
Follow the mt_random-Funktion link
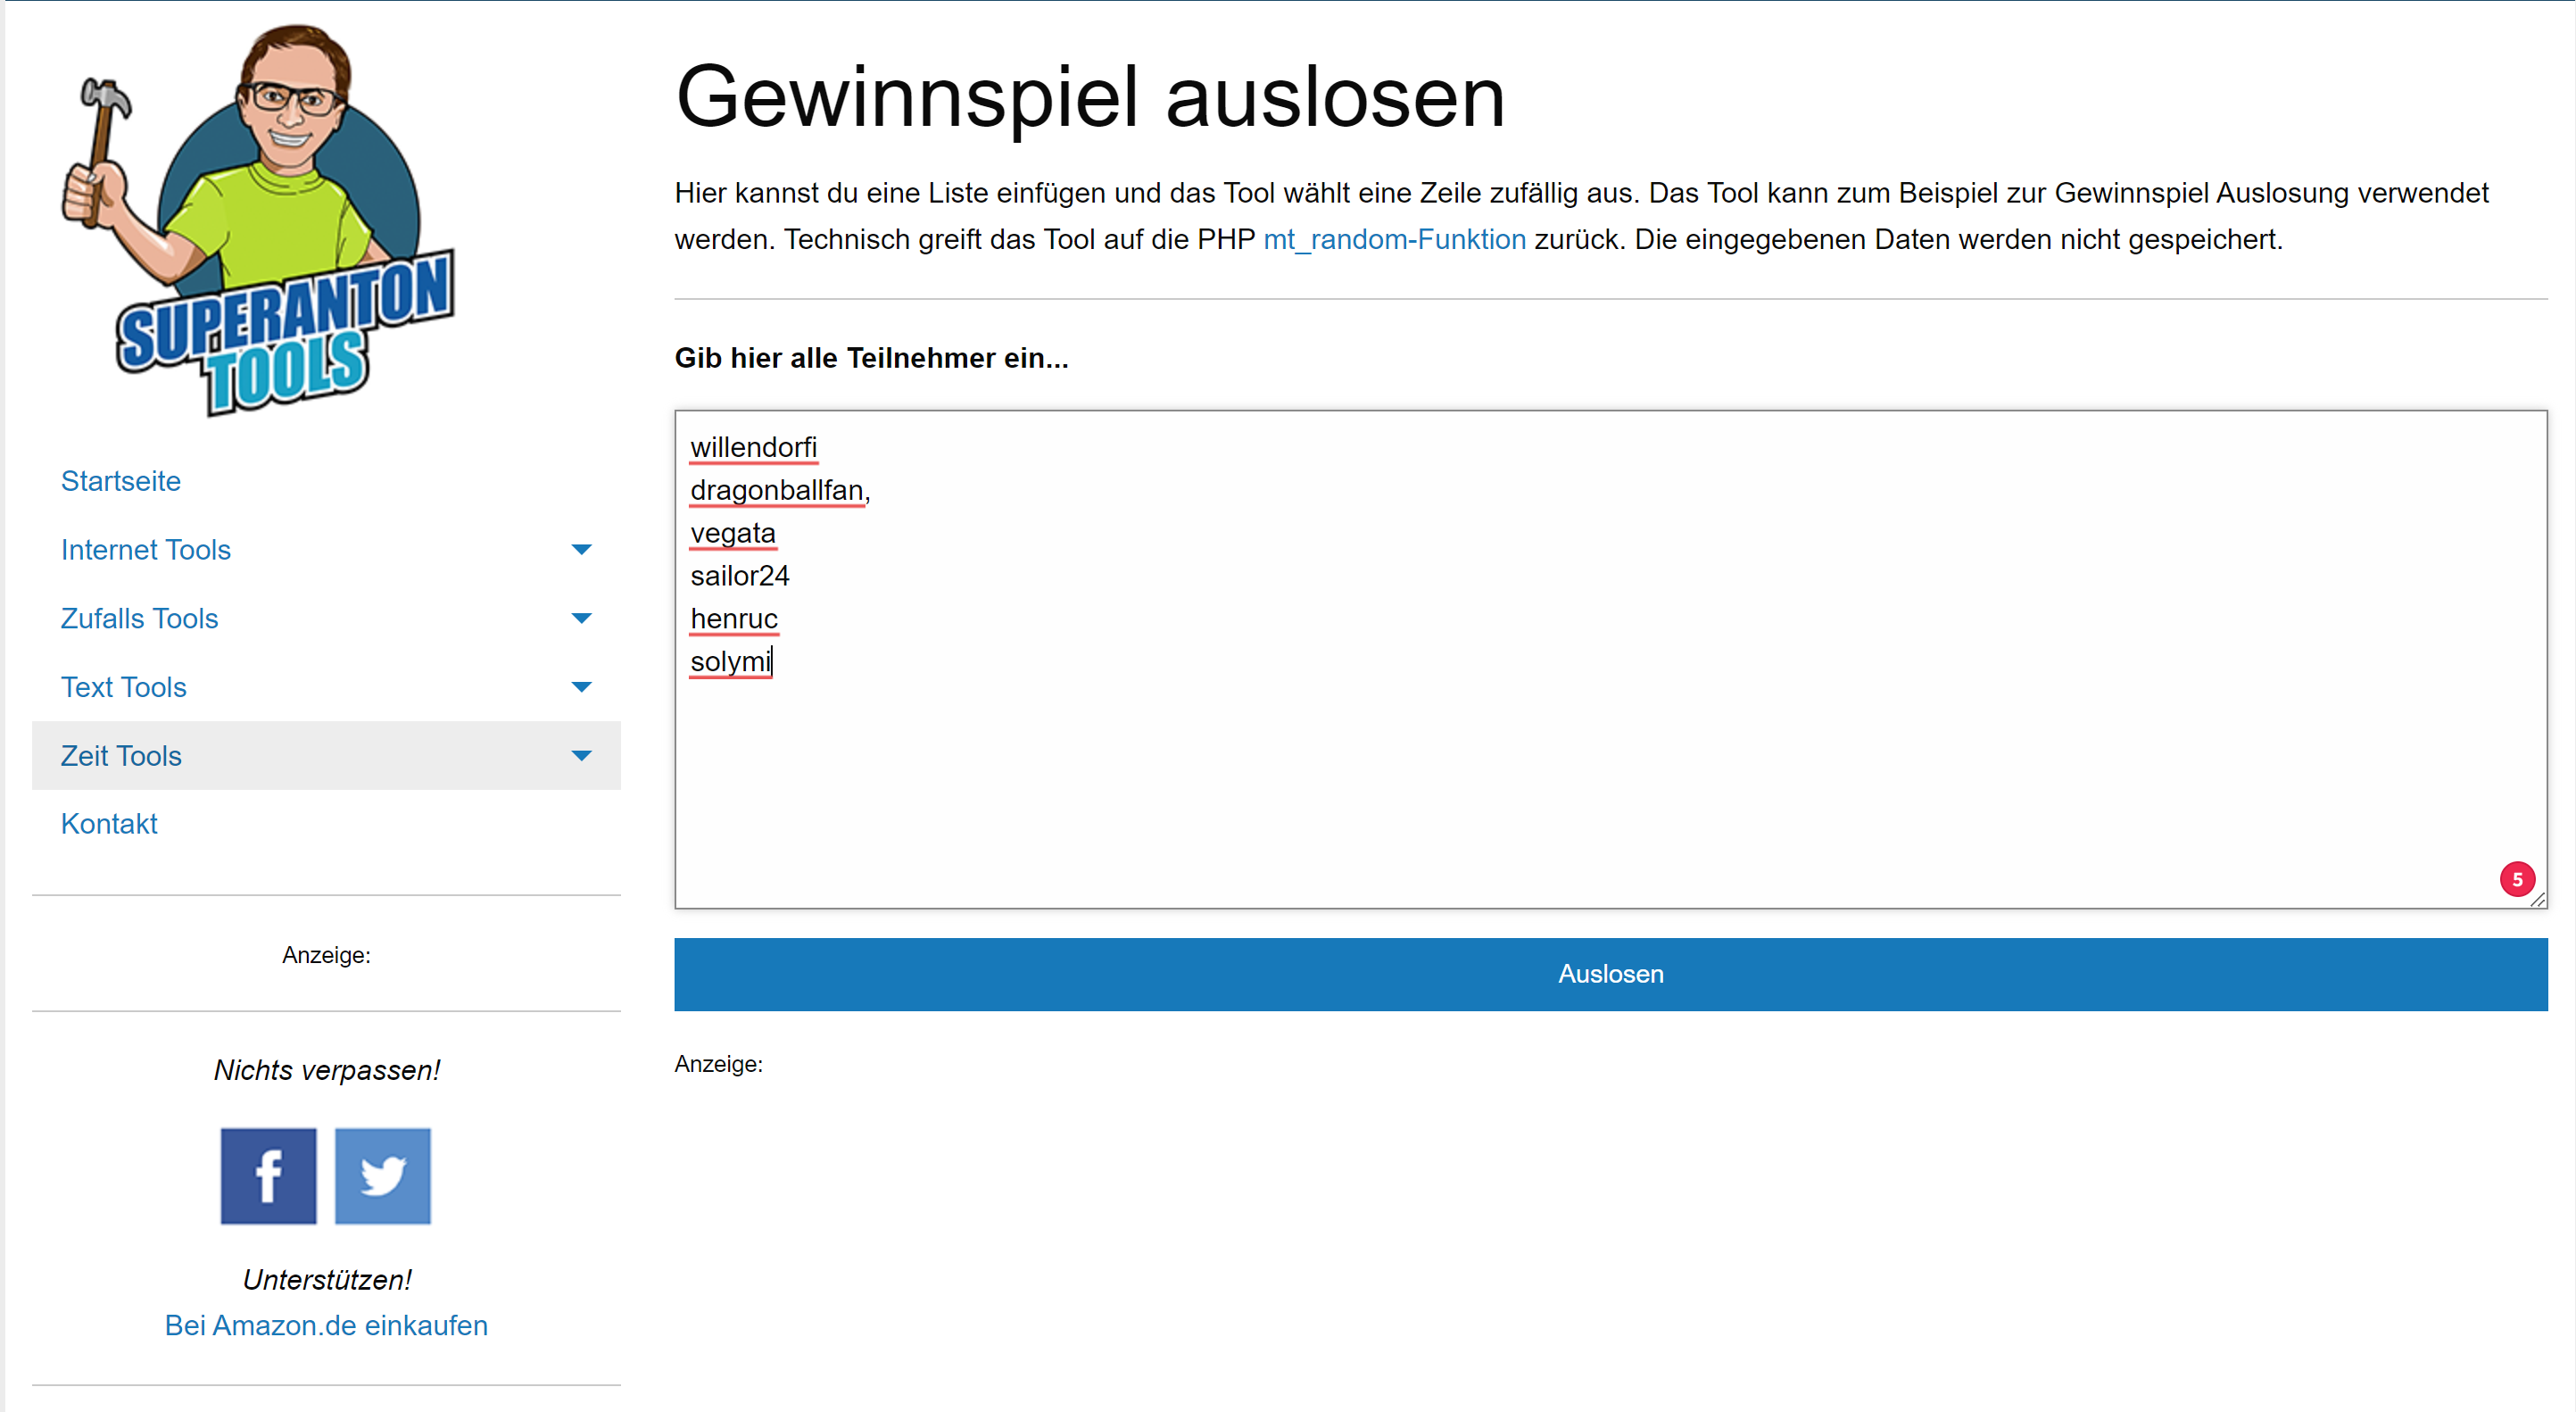pyautogui.click(x=1394, y=240)
